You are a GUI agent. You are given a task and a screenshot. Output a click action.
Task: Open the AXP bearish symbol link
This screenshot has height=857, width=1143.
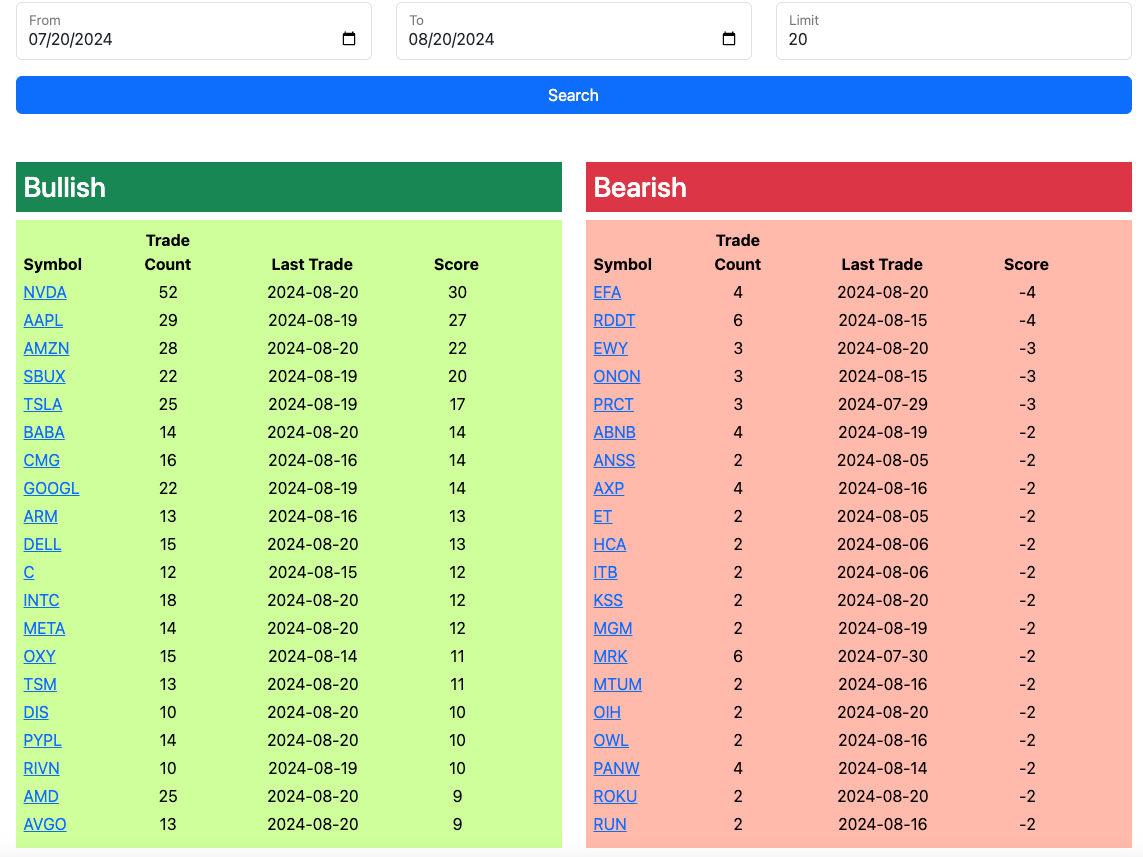(x=609, y=488)
